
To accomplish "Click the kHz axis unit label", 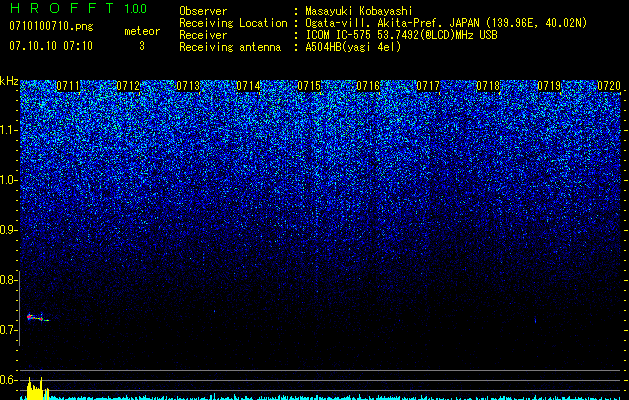I will 9,81.
